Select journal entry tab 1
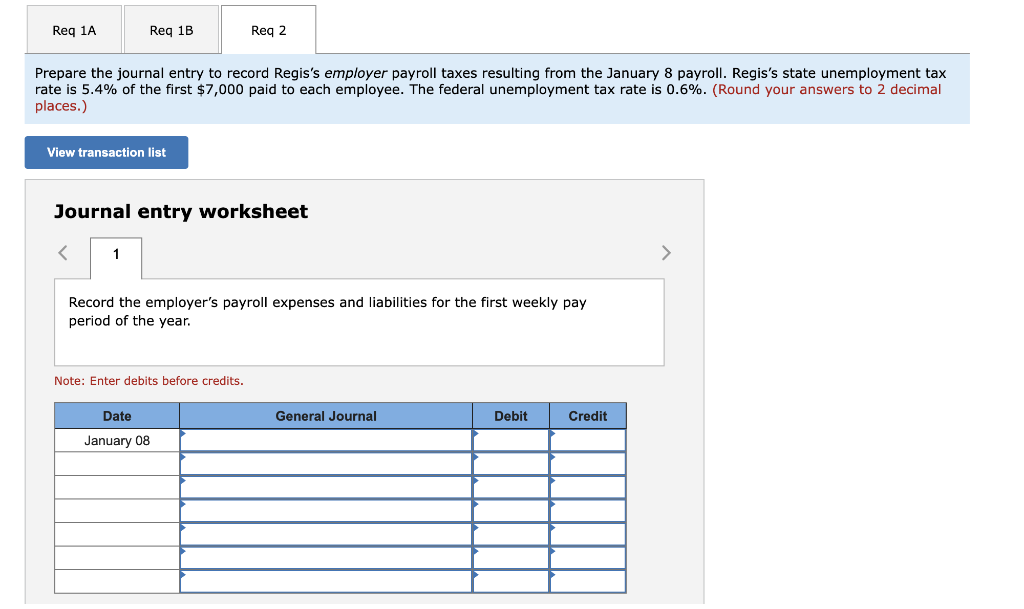This screenshot has height=609, width=1024. click(x=116, y=255)
